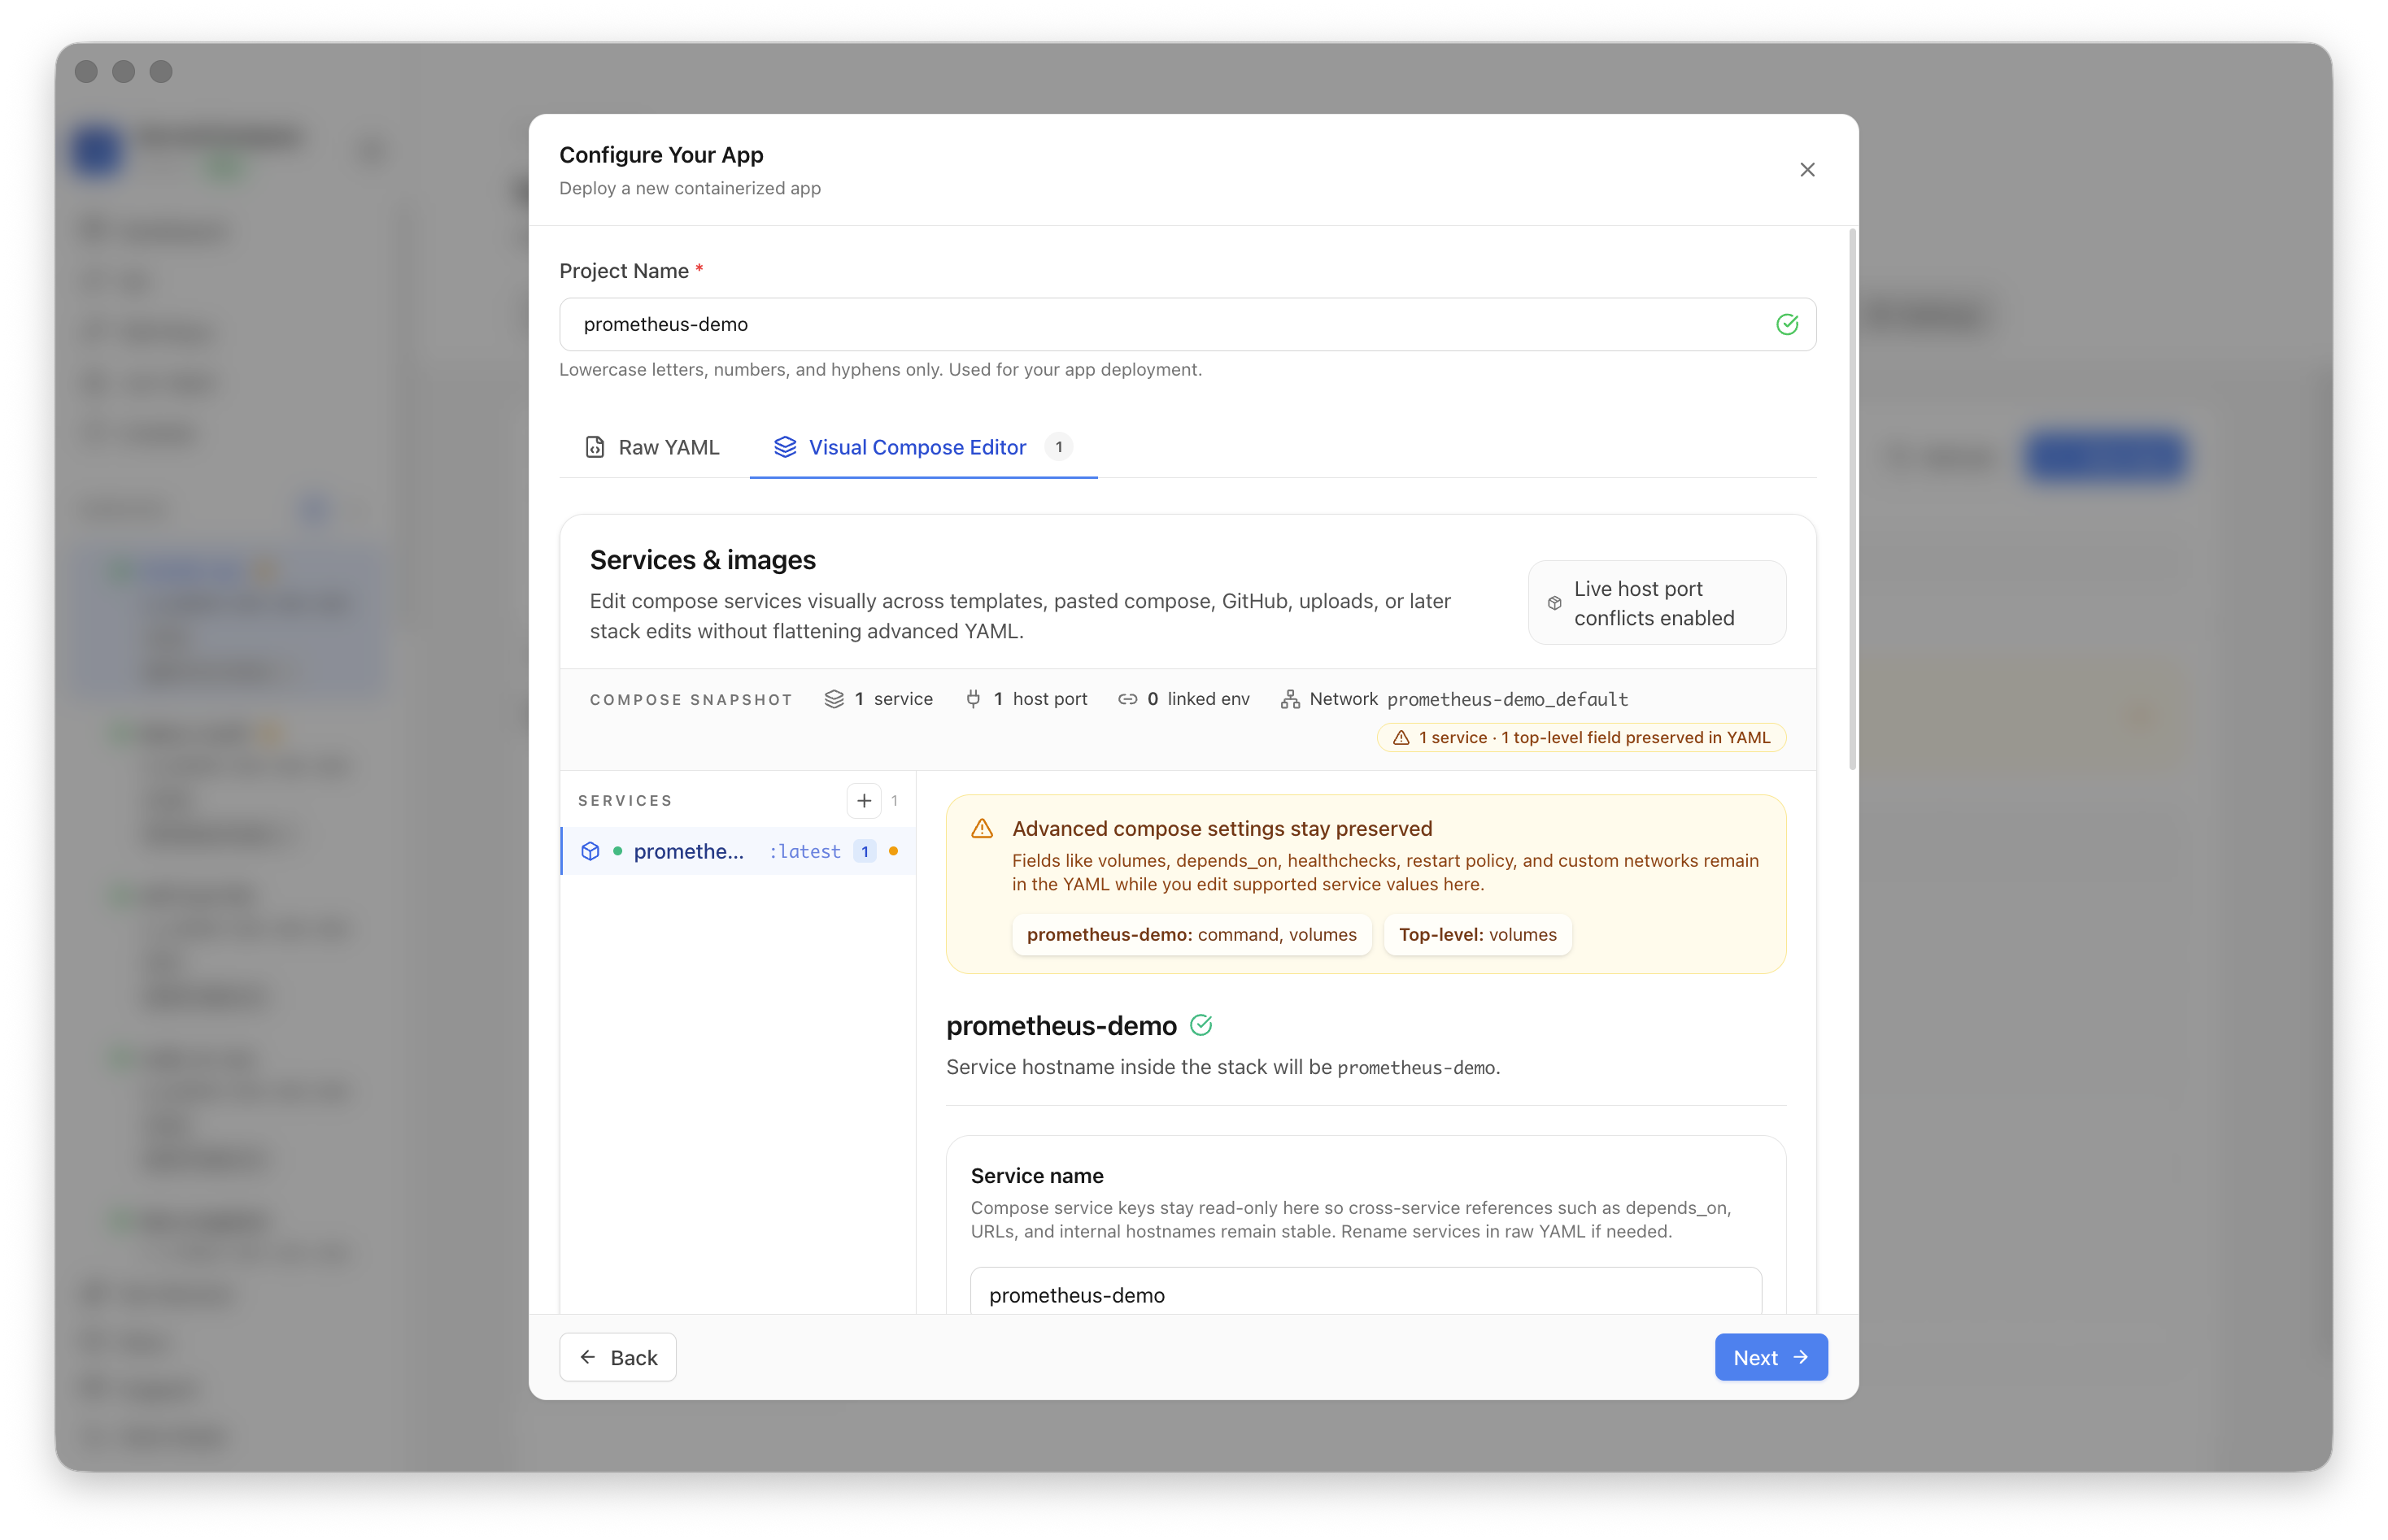Click the warning triangle in the preserved pill
Viewport: 2388px width, 1540px height.
(x=1400, y=737)
